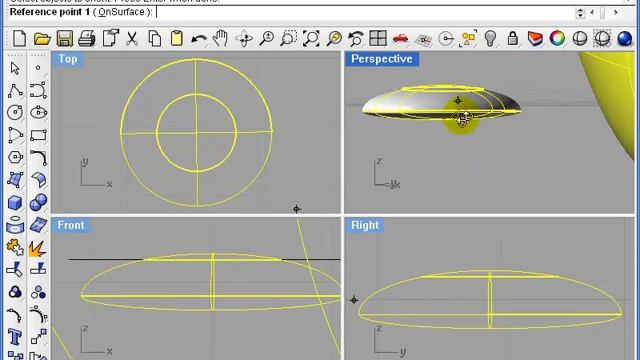The height and width of the screenshot is (360, 640).
Task: Copy objects with the Copy icon
Action: click(x=154, y=39)
